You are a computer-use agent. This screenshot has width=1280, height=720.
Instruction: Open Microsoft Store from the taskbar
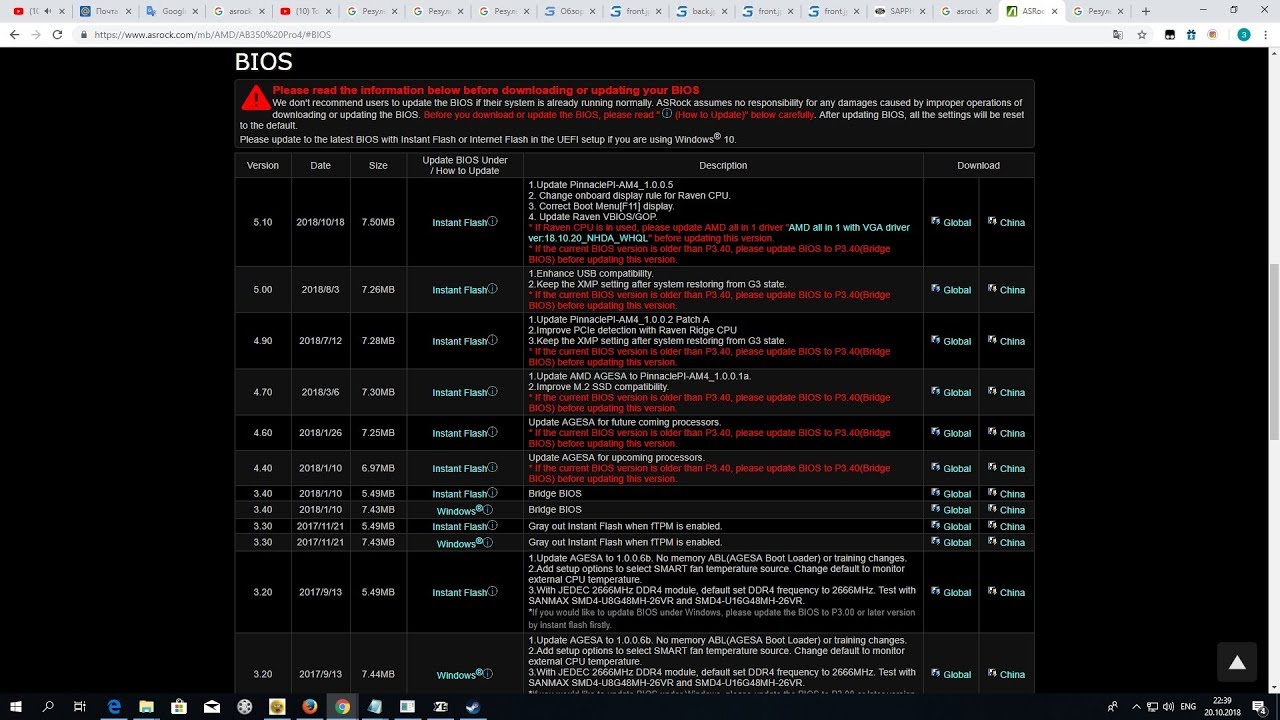click(x=179, y=706)
